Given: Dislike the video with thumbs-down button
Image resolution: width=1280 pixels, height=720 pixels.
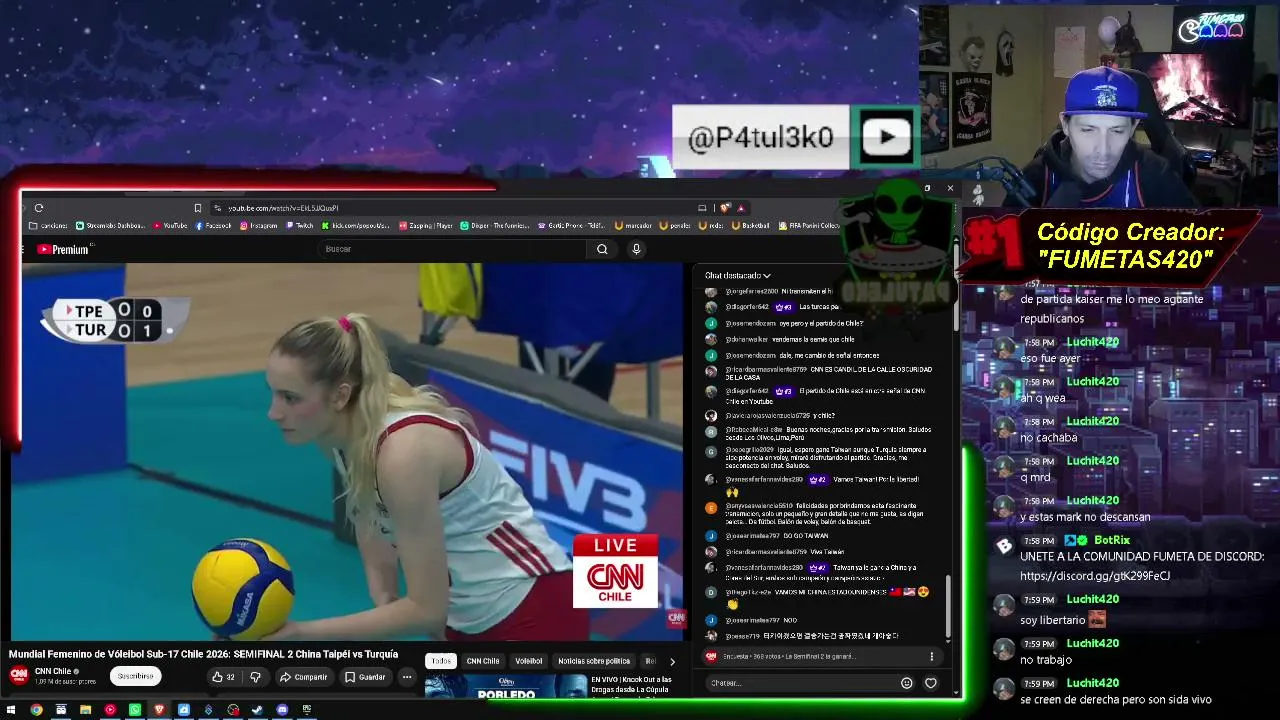Looking at the screenshot, I should tap(255, 677).
